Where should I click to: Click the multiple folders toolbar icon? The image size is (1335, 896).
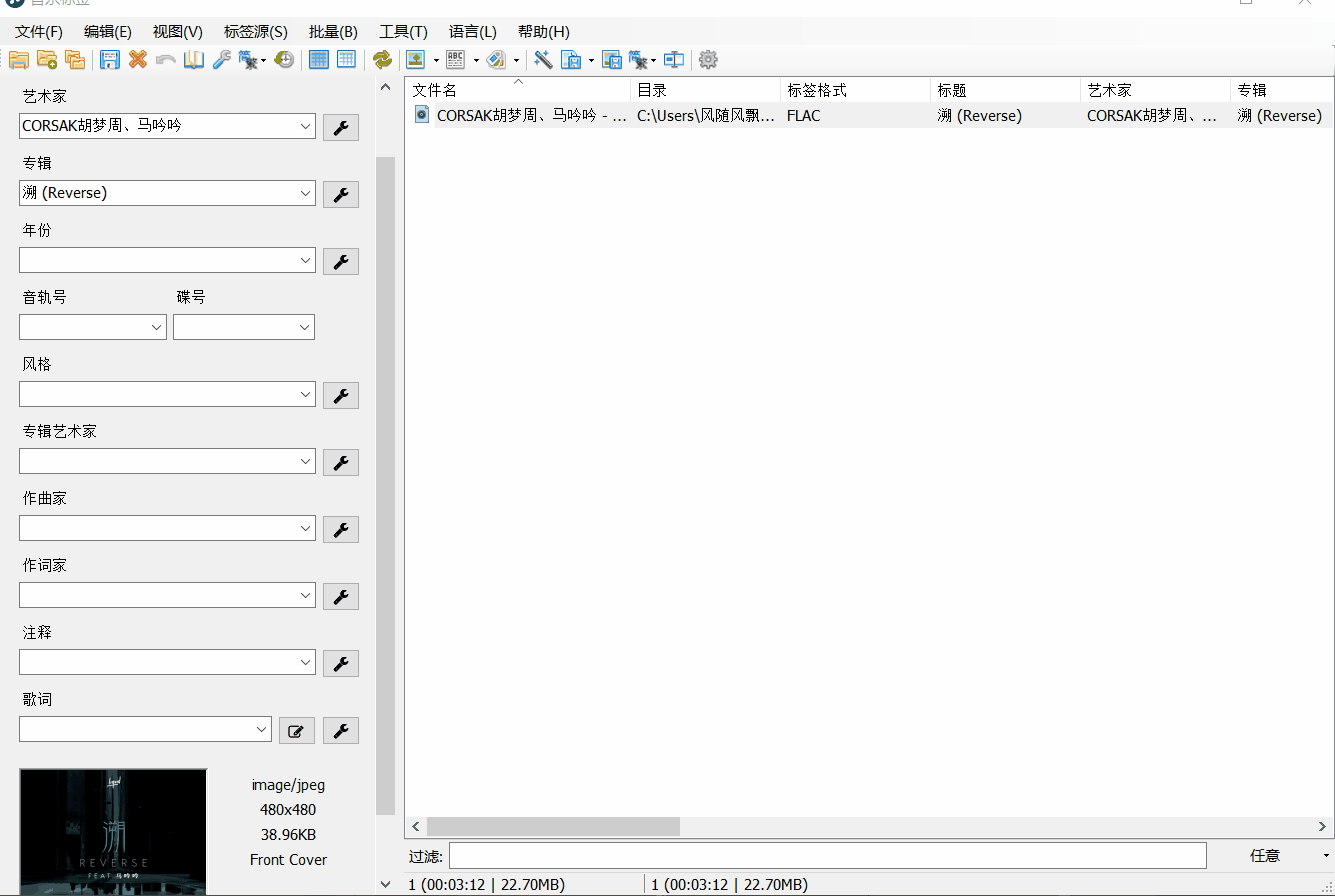click(x=75, y=60)
